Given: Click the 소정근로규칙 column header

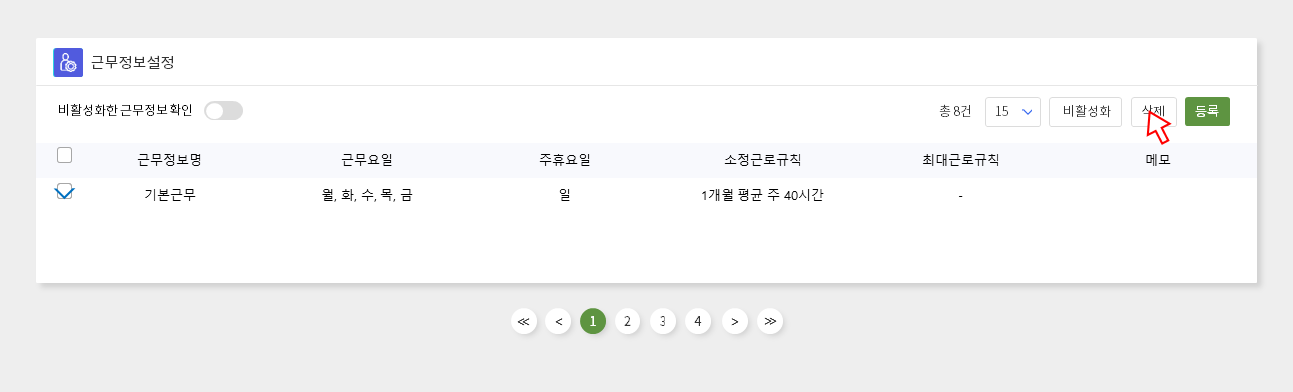Looking at the screenshot, I should pyautogui.click(x=763, y=160).
